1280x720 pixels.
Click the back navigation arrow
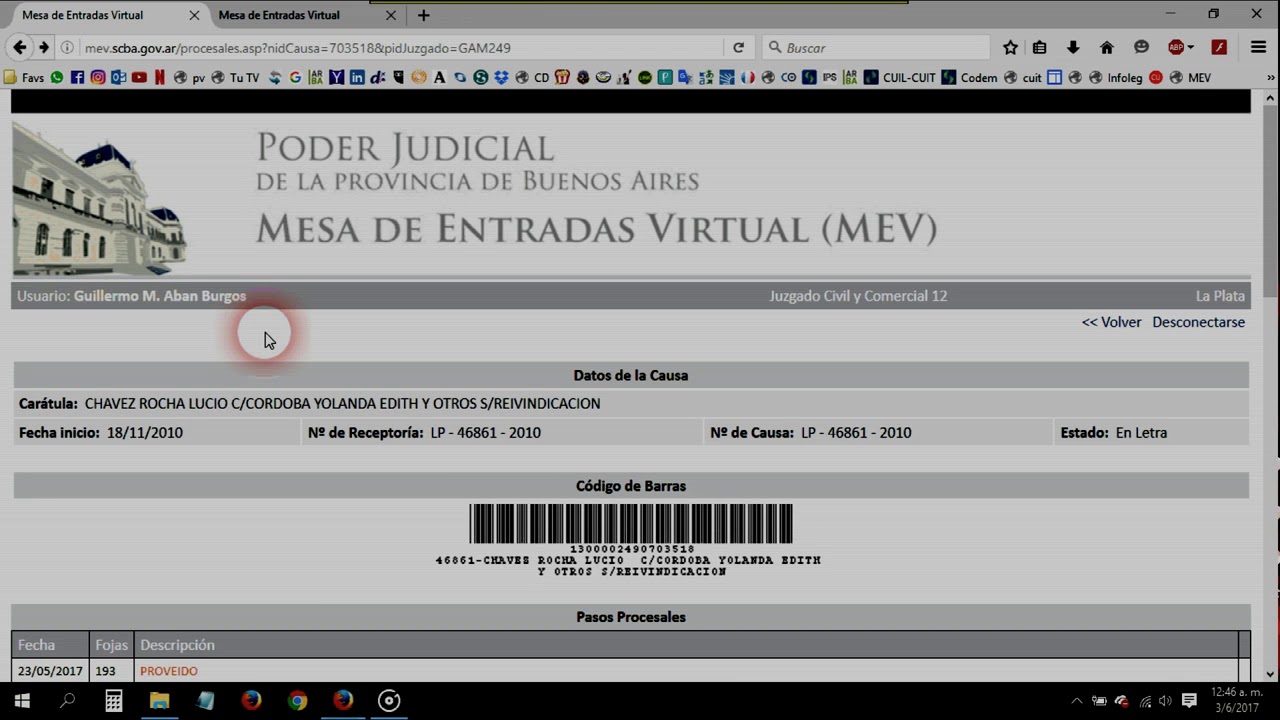[x=19, y=47]
